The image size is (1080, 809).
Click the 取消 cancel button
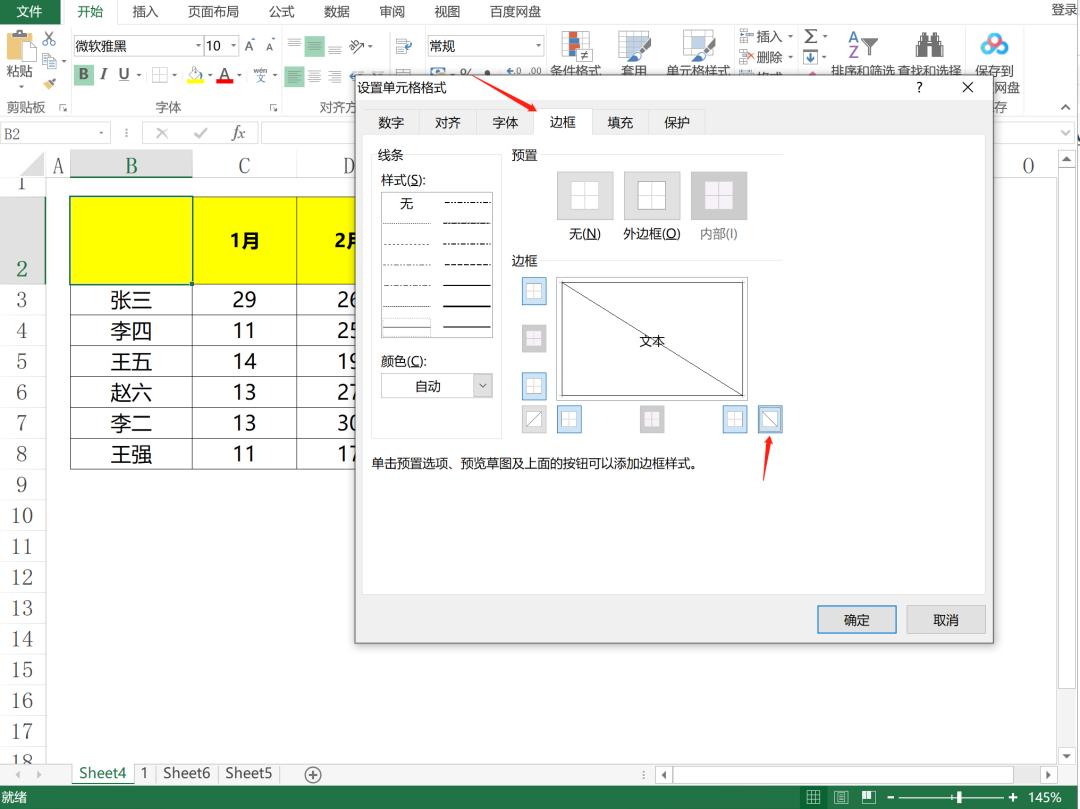click(944, 619)
